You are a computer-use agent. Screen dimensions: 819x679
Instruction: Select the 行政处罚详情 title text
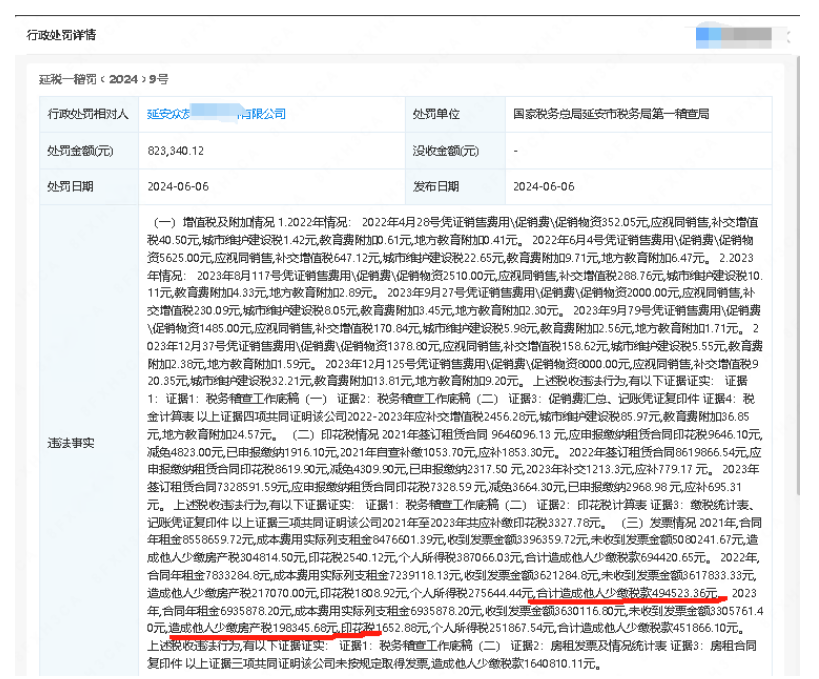click(62, 35)
